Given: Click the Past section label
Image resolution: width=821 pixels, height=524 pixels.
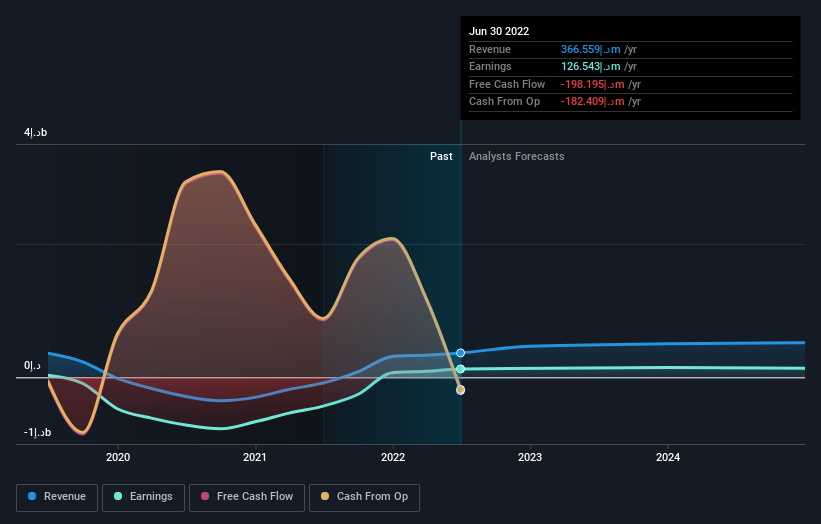Looking at the screenshot, I should coord(441,156).
